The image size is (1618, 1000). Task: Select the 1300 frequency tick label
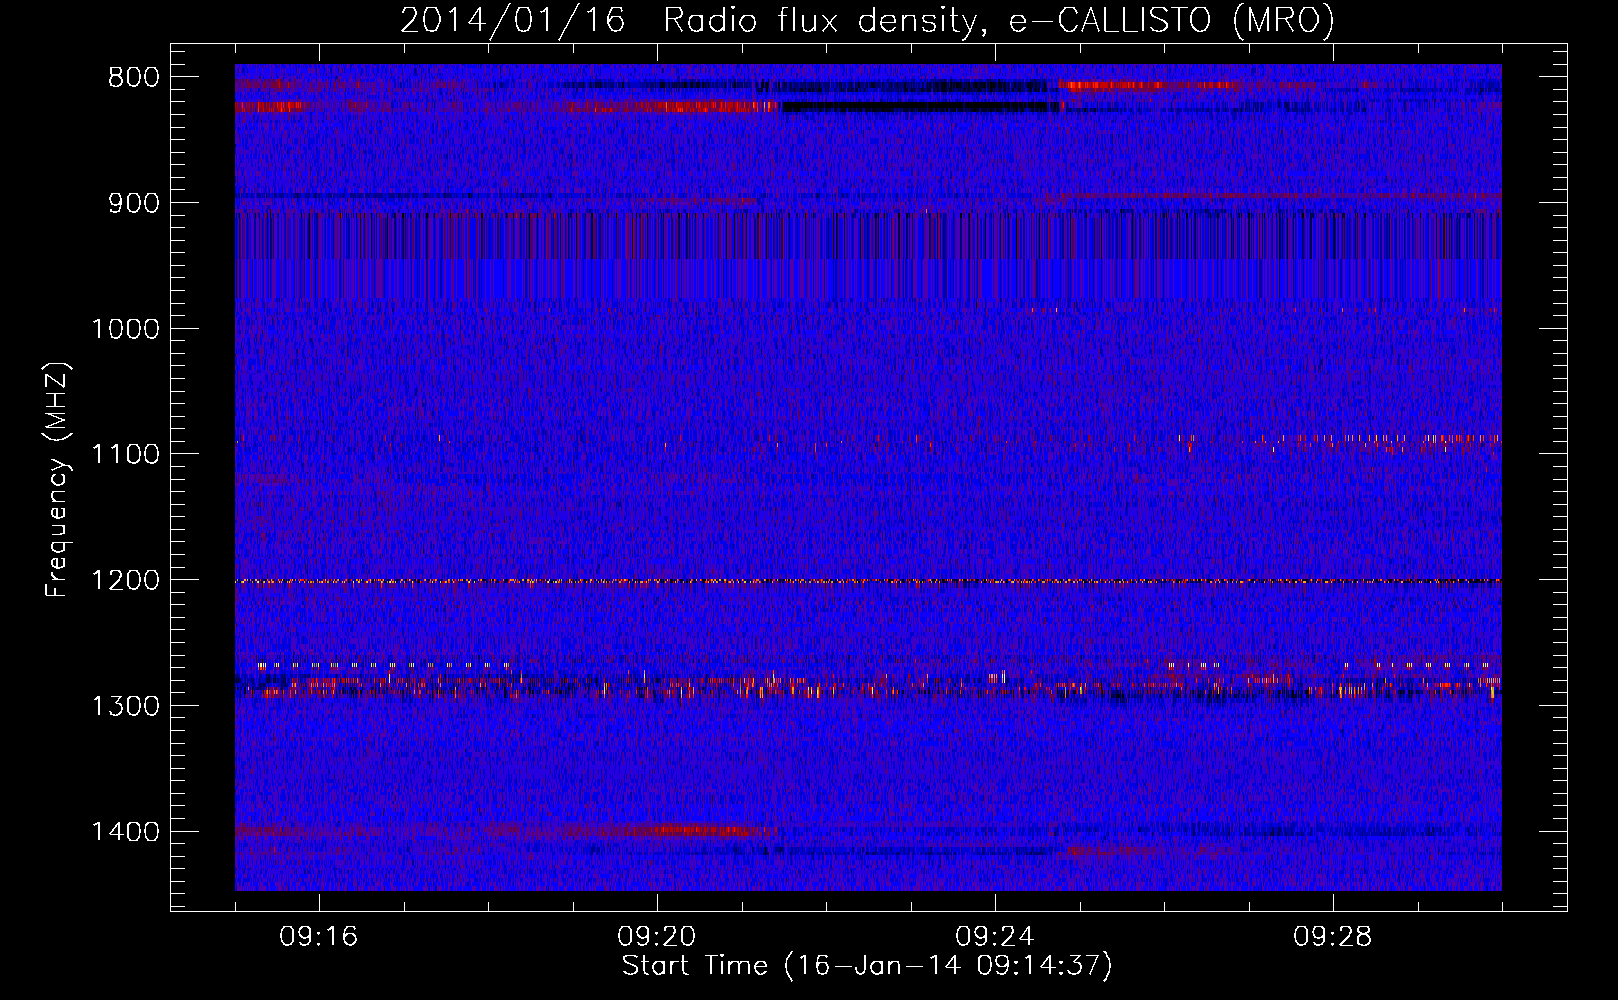[x=125, y=706]
